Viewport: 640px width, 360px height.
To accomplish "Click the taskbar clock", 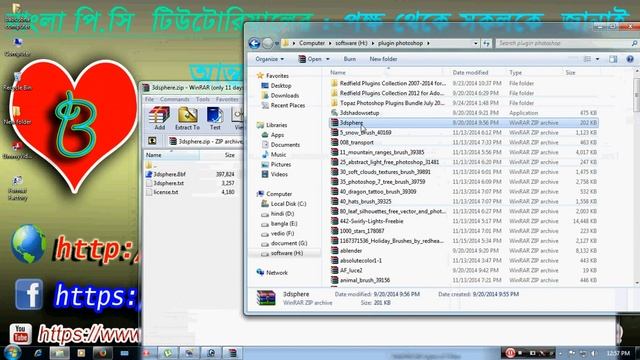I will tap(618, 353).
